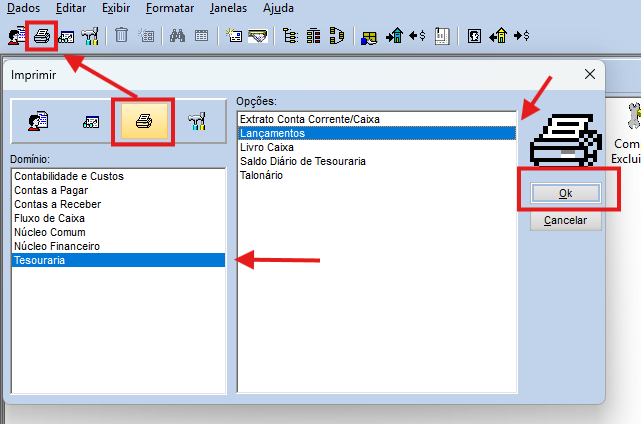Viewport: 641px width, 424px height.
Task: Select the hammer tools button in the dialog
Action: tap(197, 121)
